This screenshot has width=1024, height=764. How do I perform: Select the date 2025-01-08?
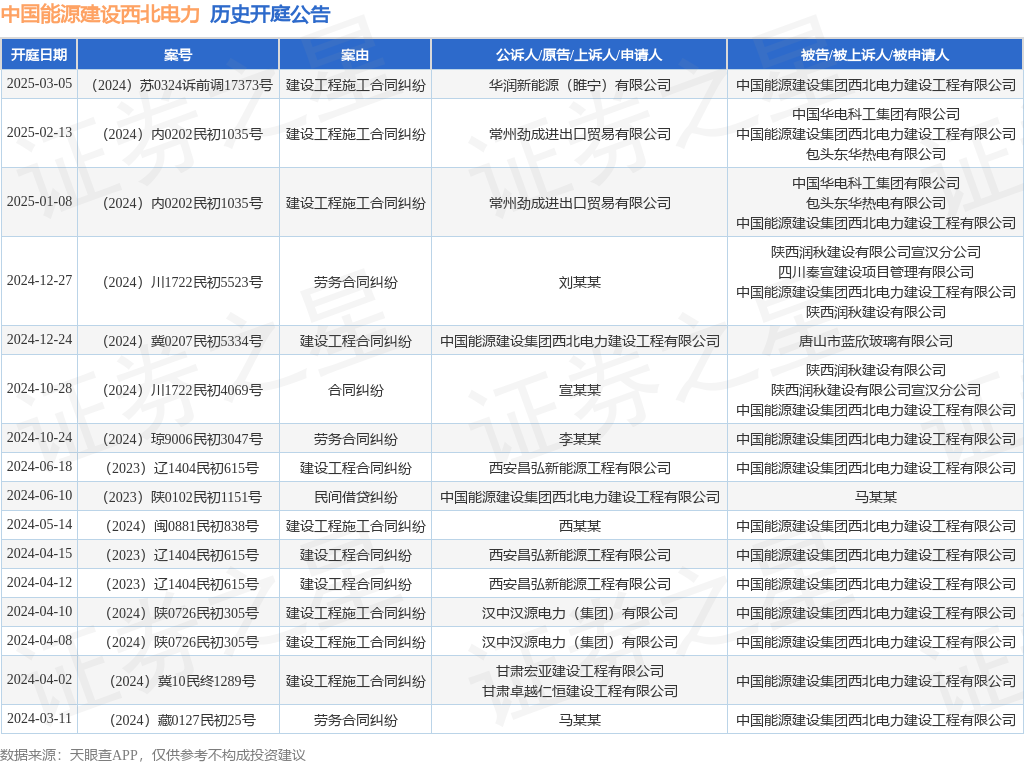(39, 202)
